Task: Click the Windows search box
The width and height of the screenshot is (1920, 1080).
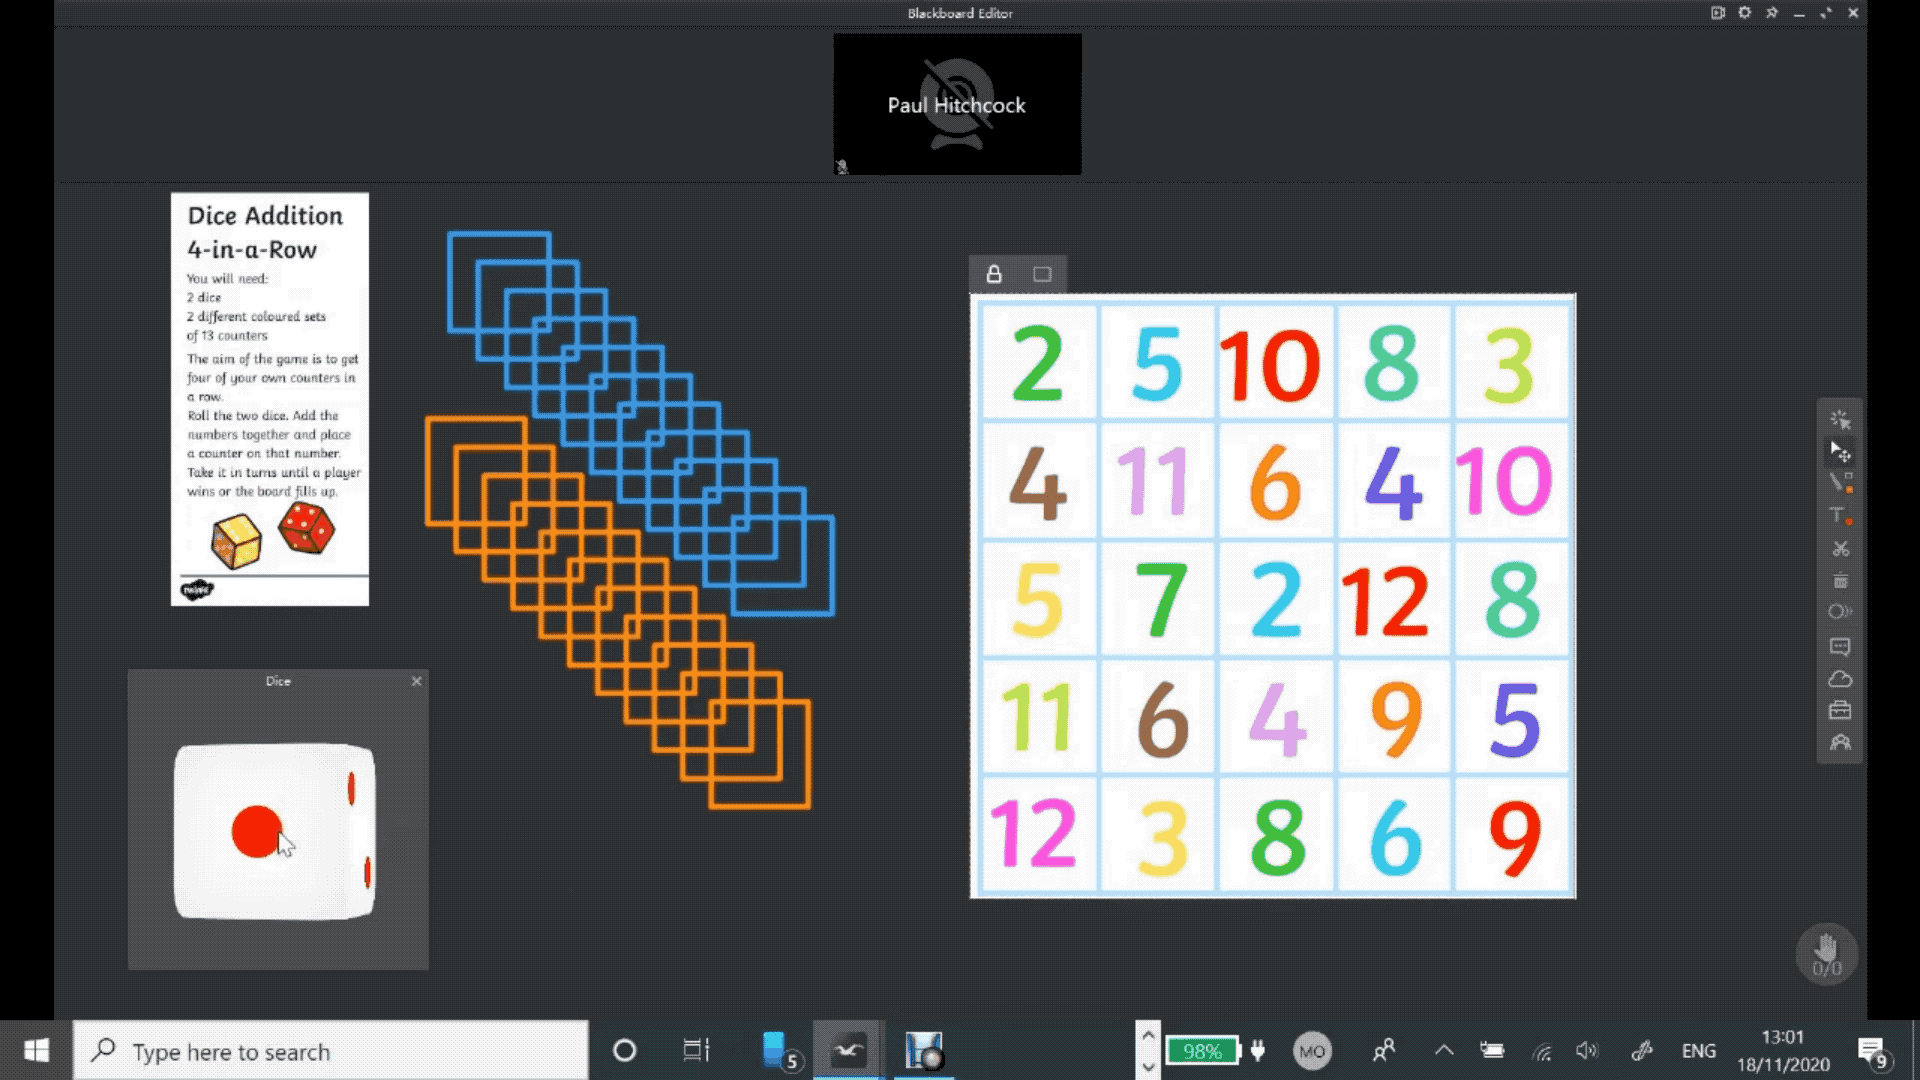Action: [330, 1051]
